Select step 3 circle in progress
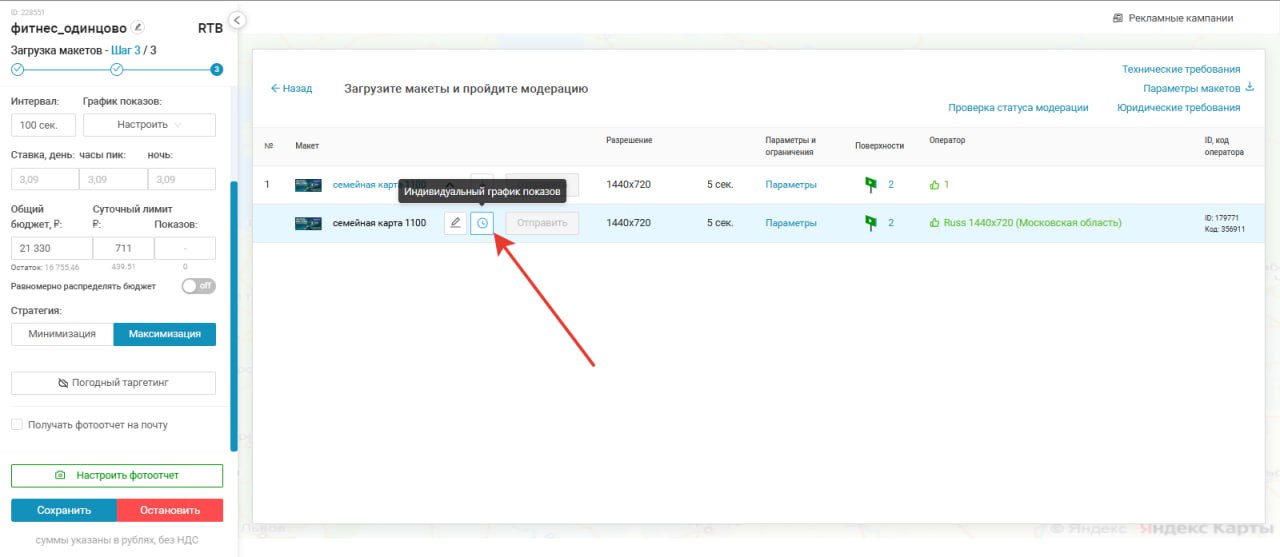Image resolution: width=1280 pixels, height=557 pixels. pos(216,69)
